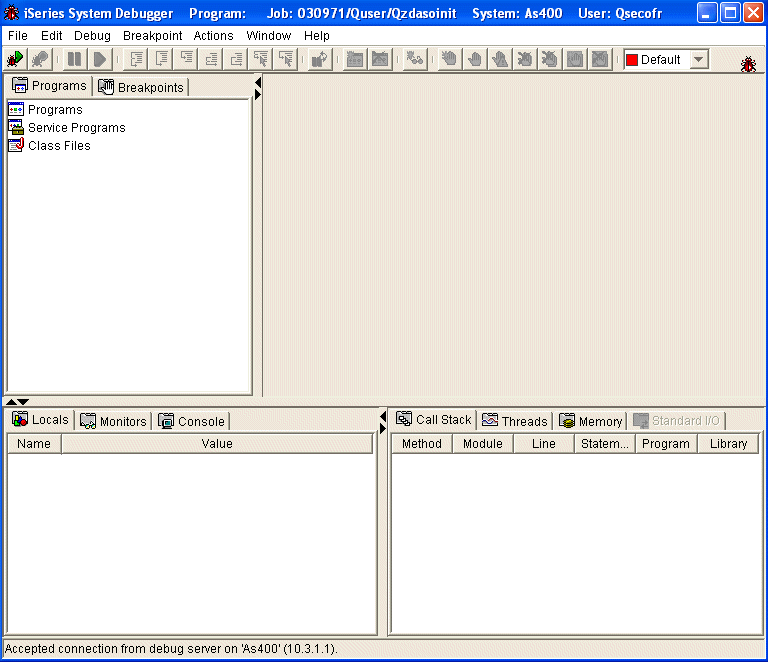Open the Debug menu
Image resolution: width=768 pixels, height=662 pixels.
tap(92, 36)
